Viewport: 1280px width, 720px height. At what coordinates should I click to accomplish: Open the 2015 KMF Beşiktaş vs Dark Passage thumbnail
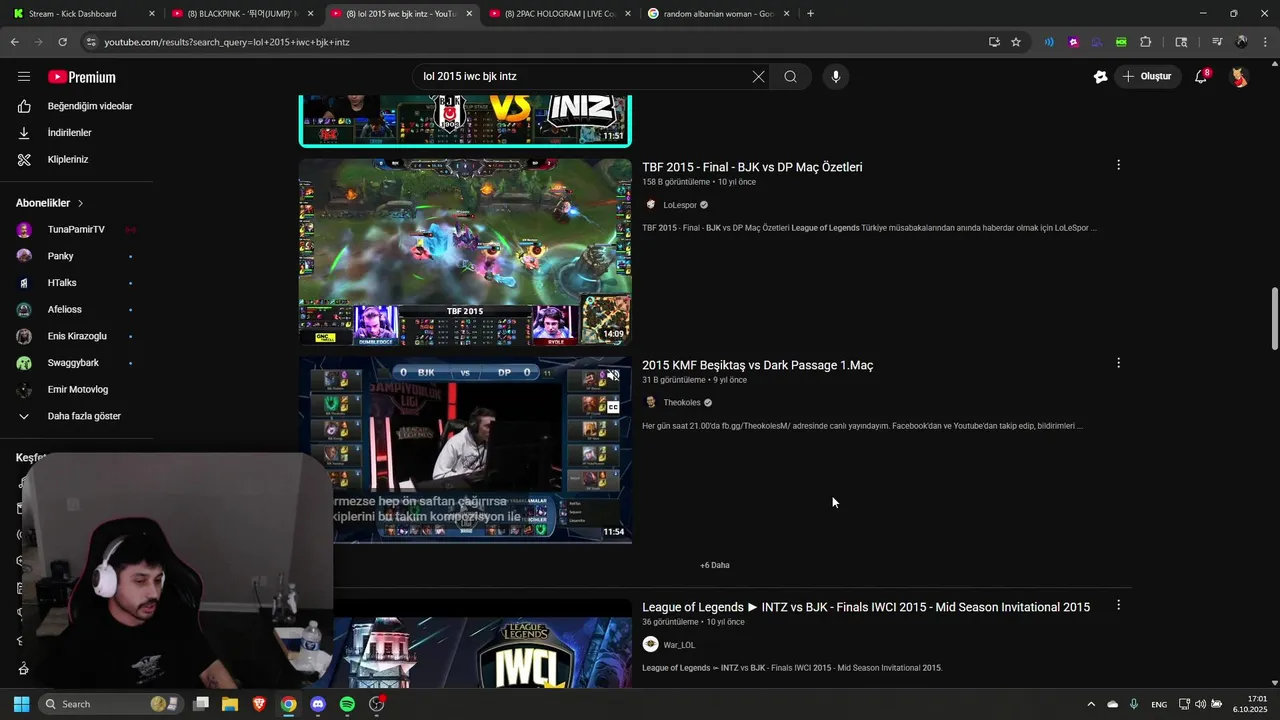click(465, 450)
